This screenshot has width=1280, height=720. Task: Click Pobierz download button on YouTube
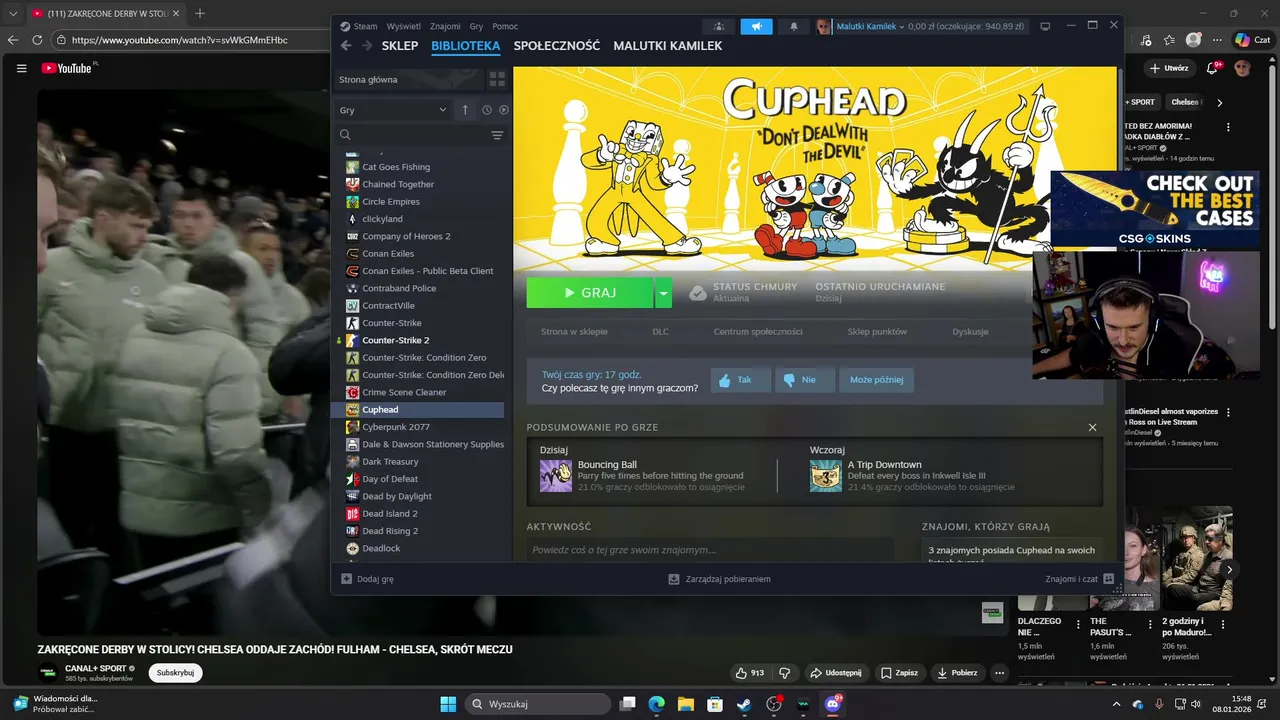click(957, 673)
